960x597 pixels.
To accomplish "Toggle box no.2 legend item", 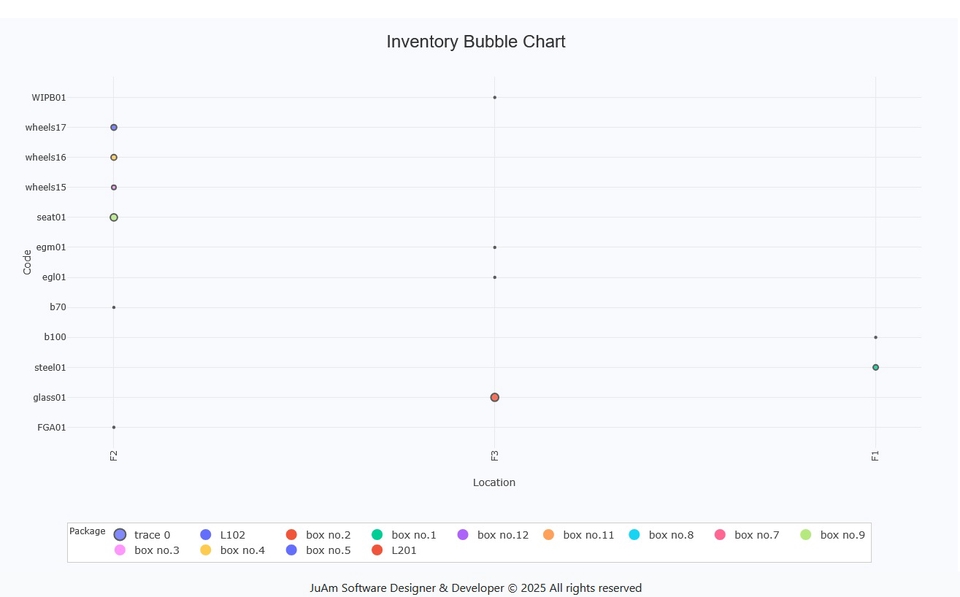I will (327, 535).
